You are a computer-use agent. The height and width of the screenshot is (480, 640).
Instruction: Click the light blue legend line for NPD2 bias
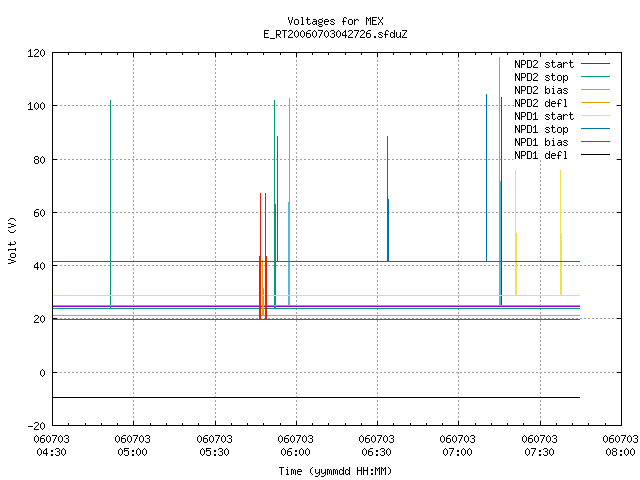(595, 90)
